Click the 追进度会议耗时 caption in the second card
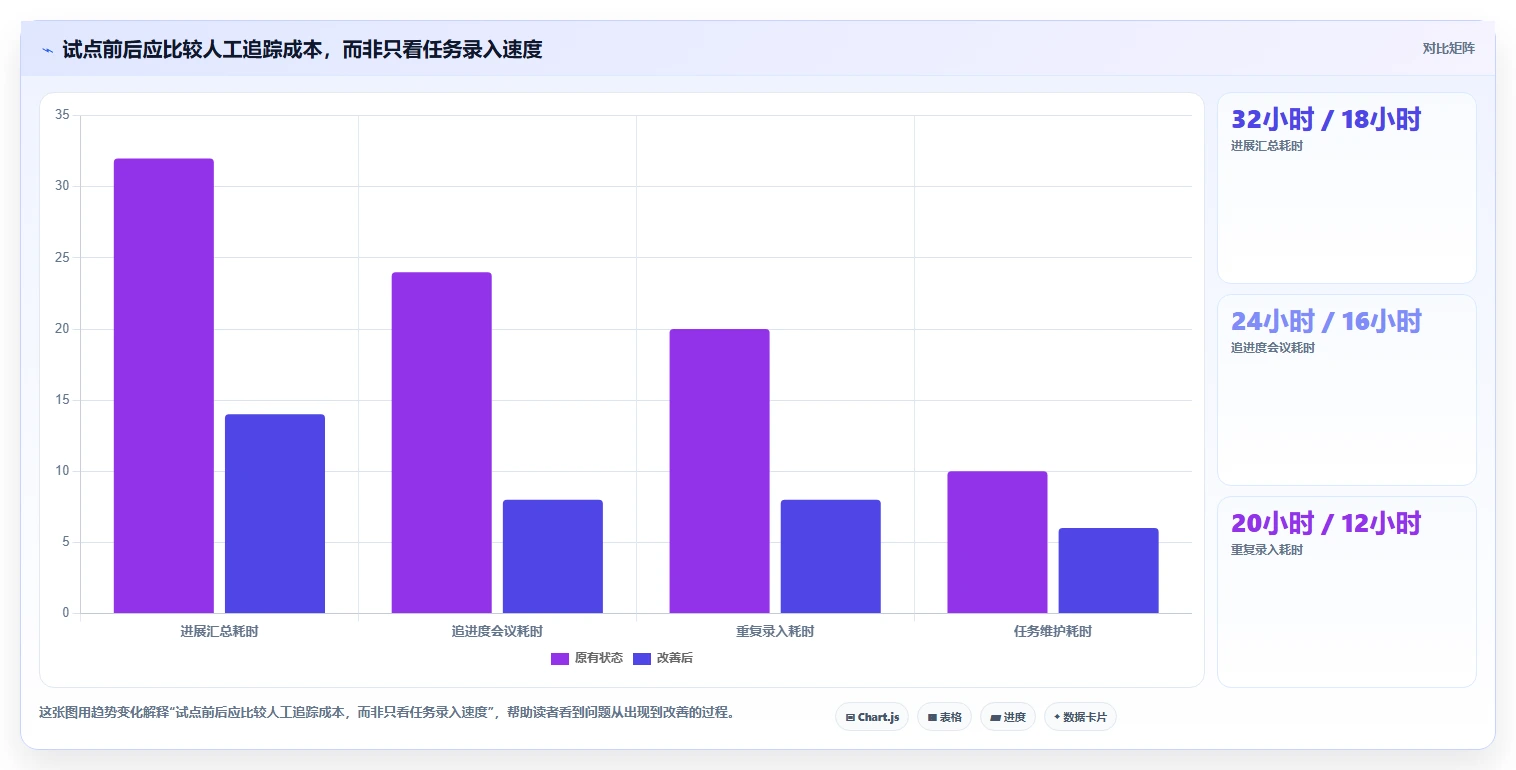This screenshot has width=1516, height=770. [x=1273, y=348]
